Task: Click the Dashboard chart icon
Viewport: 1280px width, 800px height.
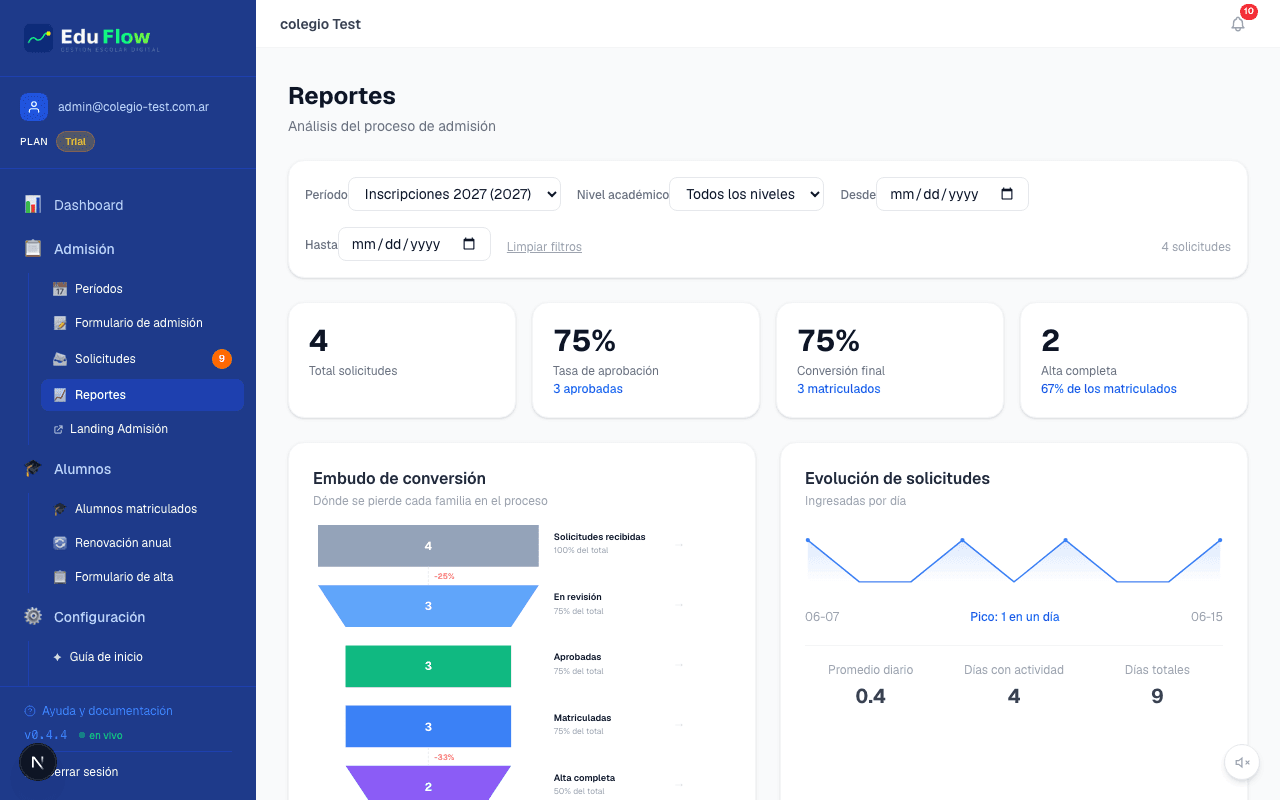Action: (x=33, y=204)
